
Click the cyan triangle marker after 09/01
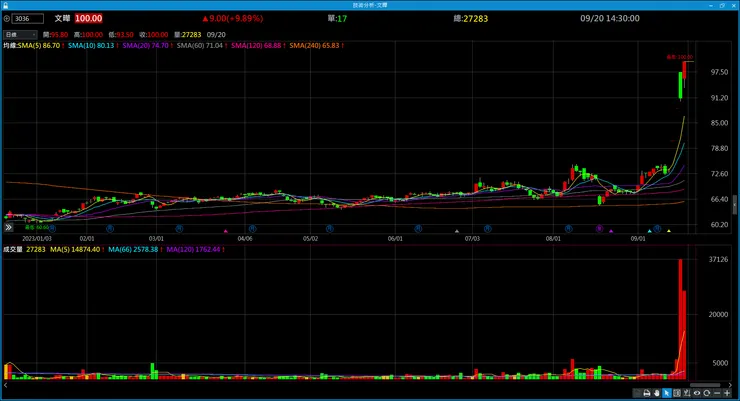point(649,231)
